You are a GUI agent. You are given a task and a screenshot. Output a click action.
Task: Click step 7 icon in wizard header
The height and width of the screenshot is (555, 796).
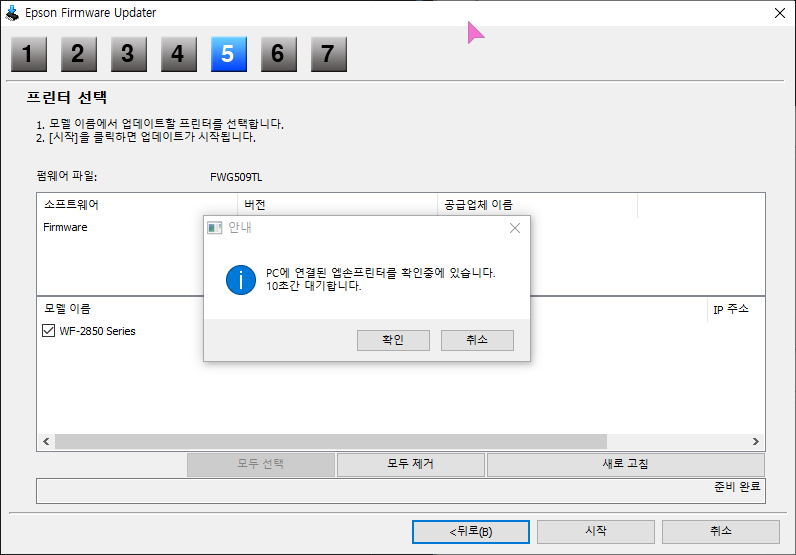click(329, 54)
